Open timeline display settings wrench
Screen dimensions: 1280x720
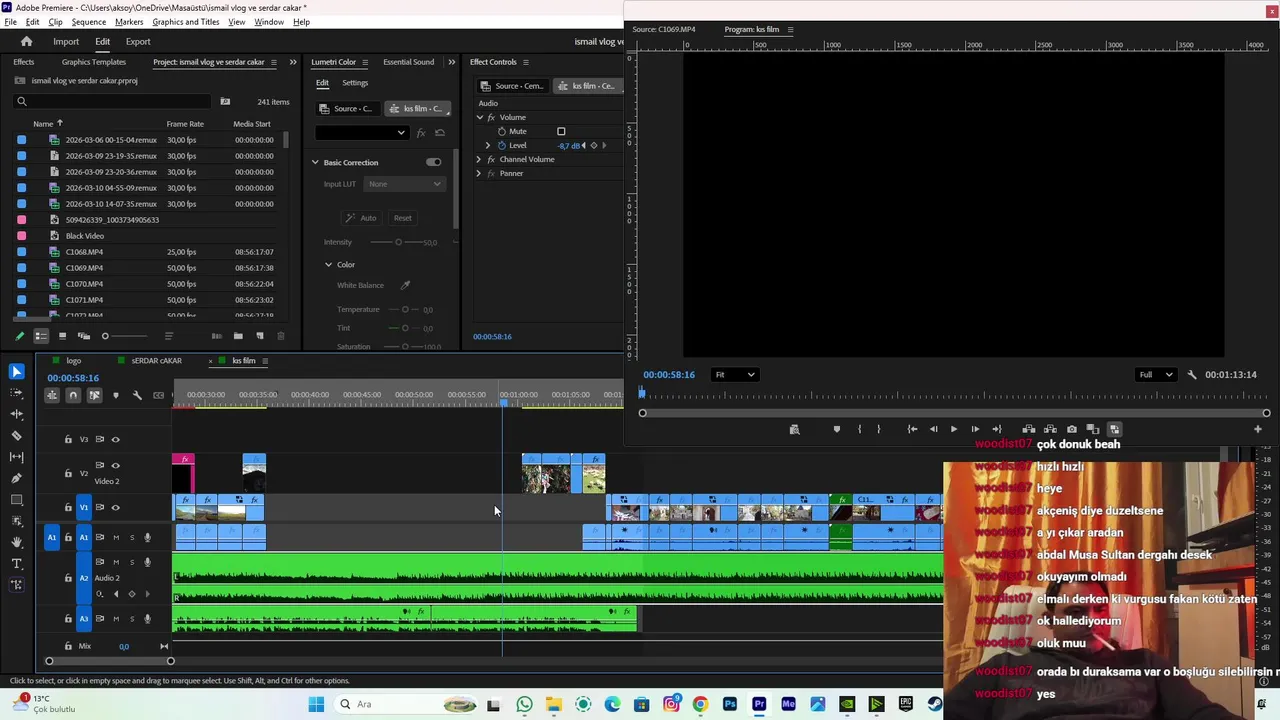(137, 395)
